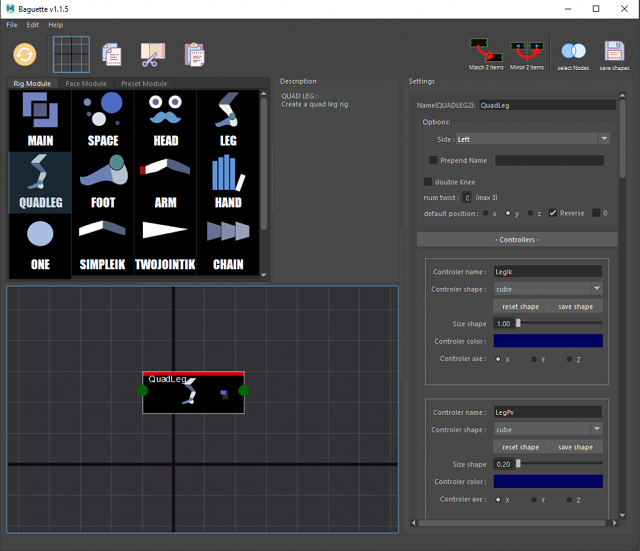Click the orange refresh icon in toolbar
This screenshot has width=640, height=551.
[x=25, y=54]
